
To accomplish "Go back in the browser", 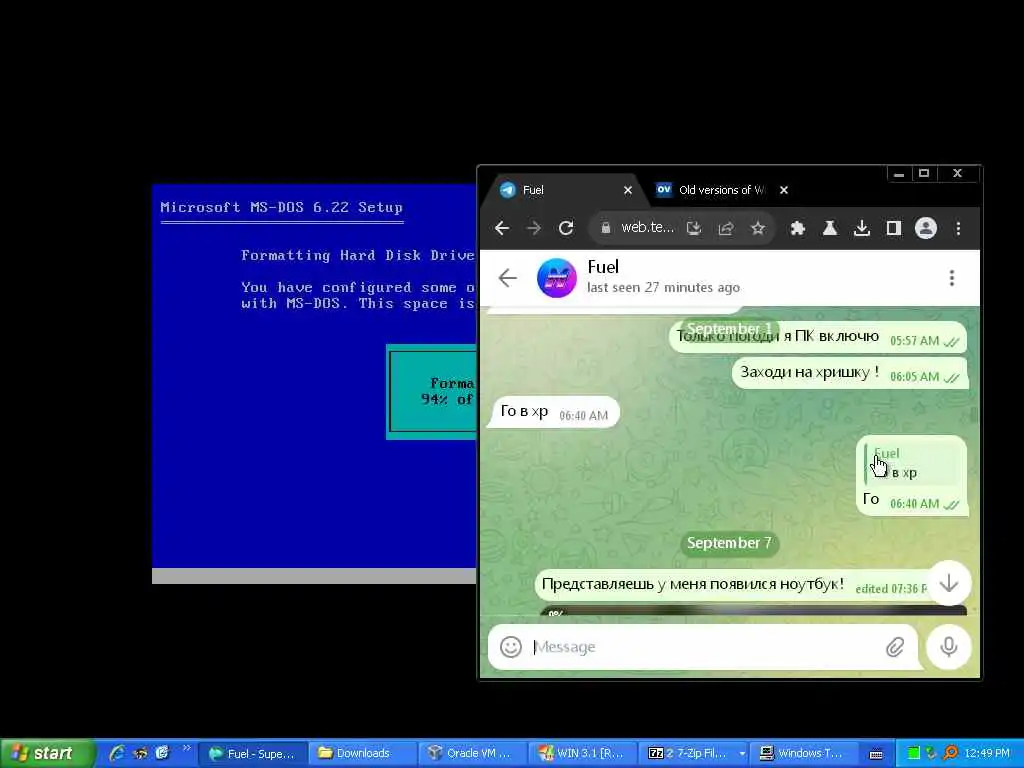I will tap(502, 228).
